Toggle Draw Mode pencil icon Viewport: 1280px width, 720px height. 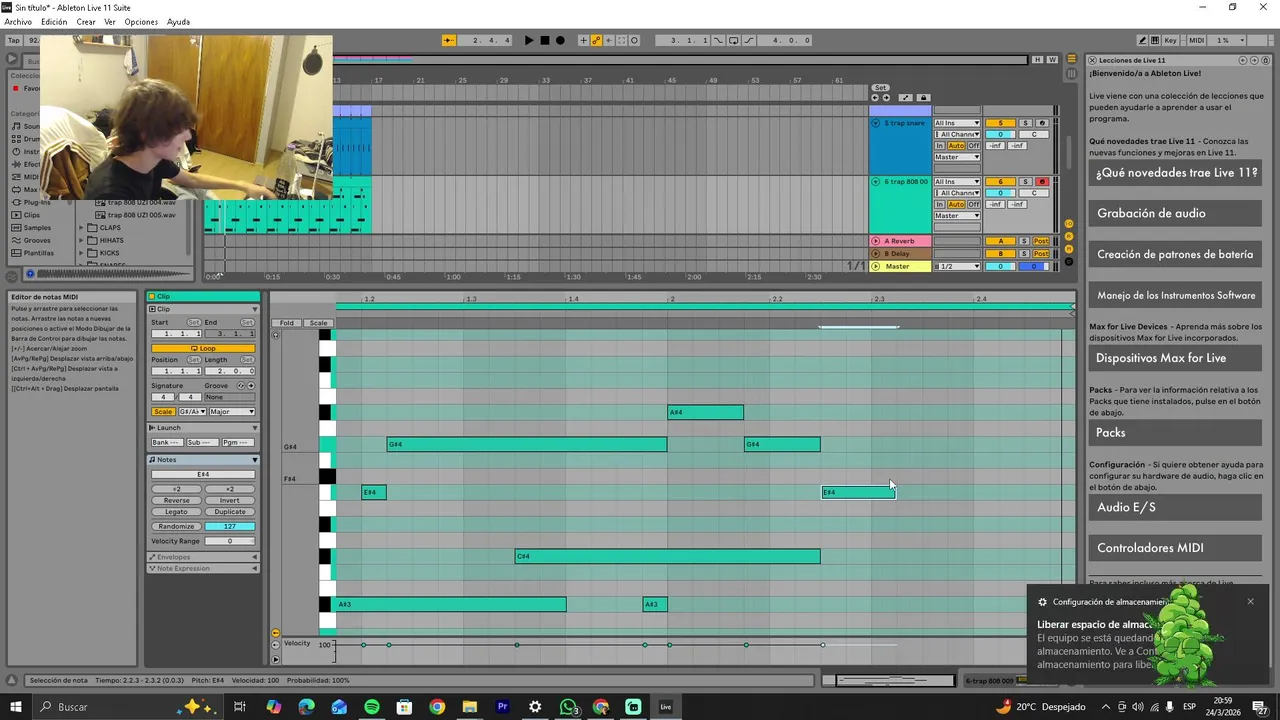(x=1142, y=40)
